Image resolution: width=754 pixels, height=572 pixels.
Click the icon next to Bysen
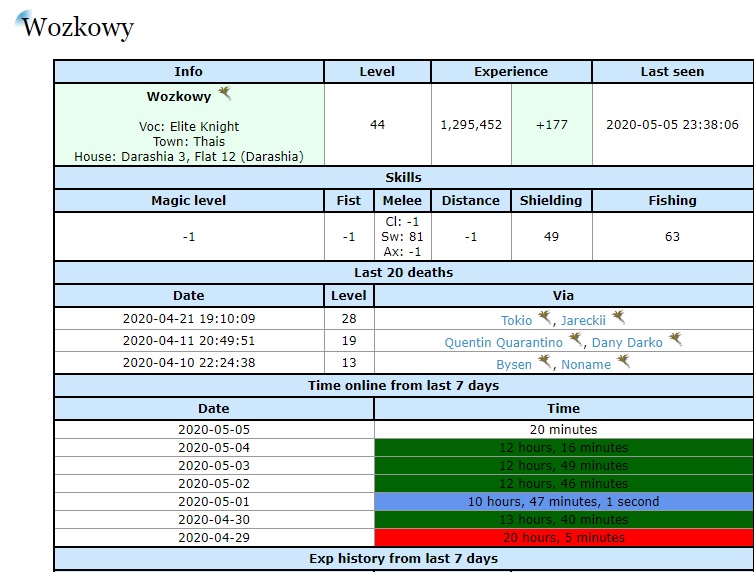[545, 362]
